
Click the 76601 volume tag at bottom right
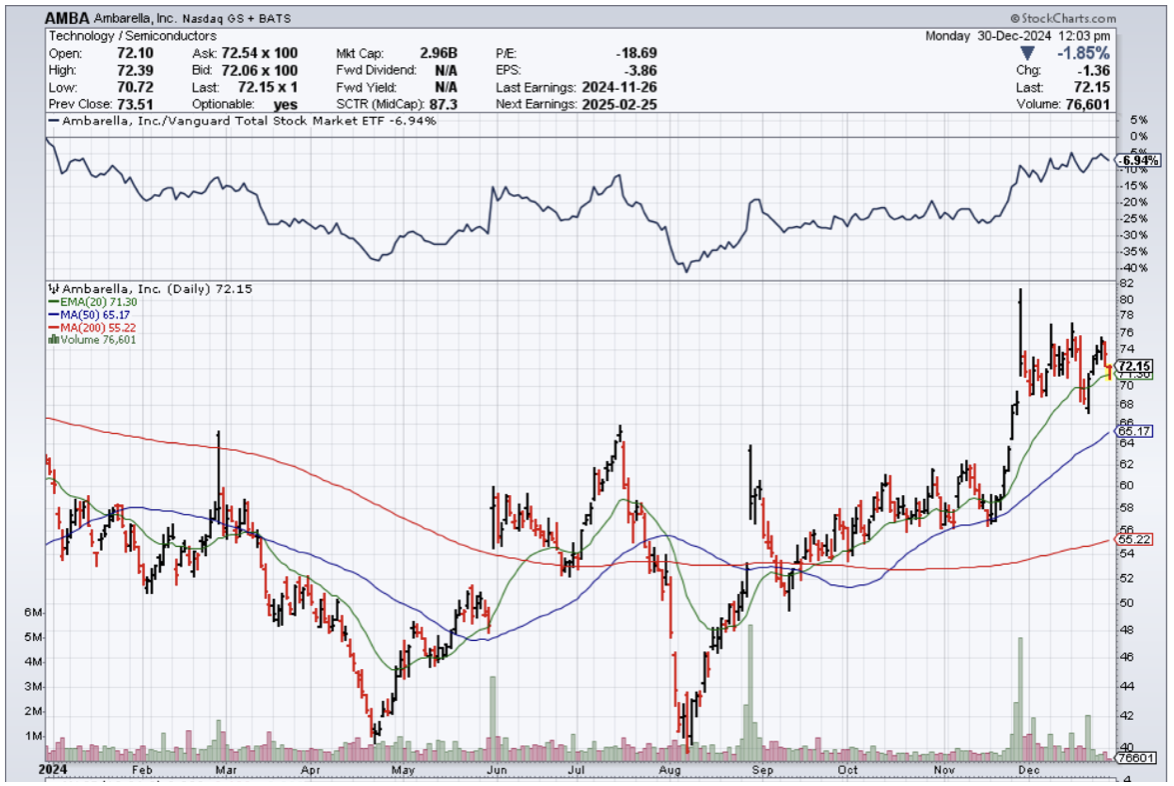1137,759
